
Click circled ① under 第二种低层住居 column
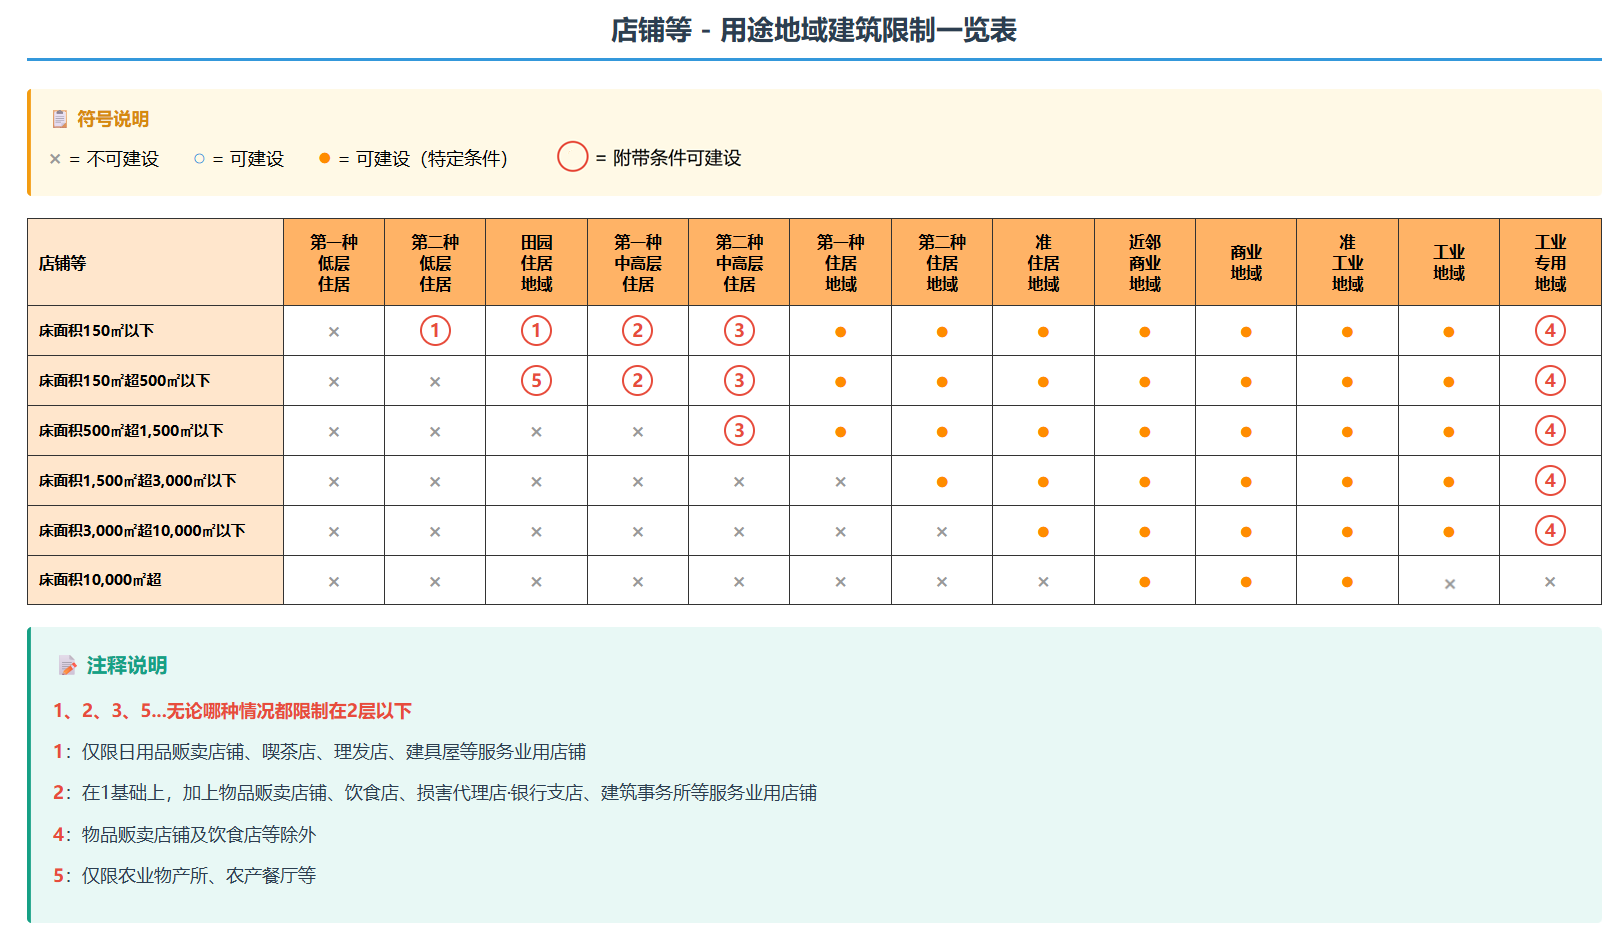(434, 329)
